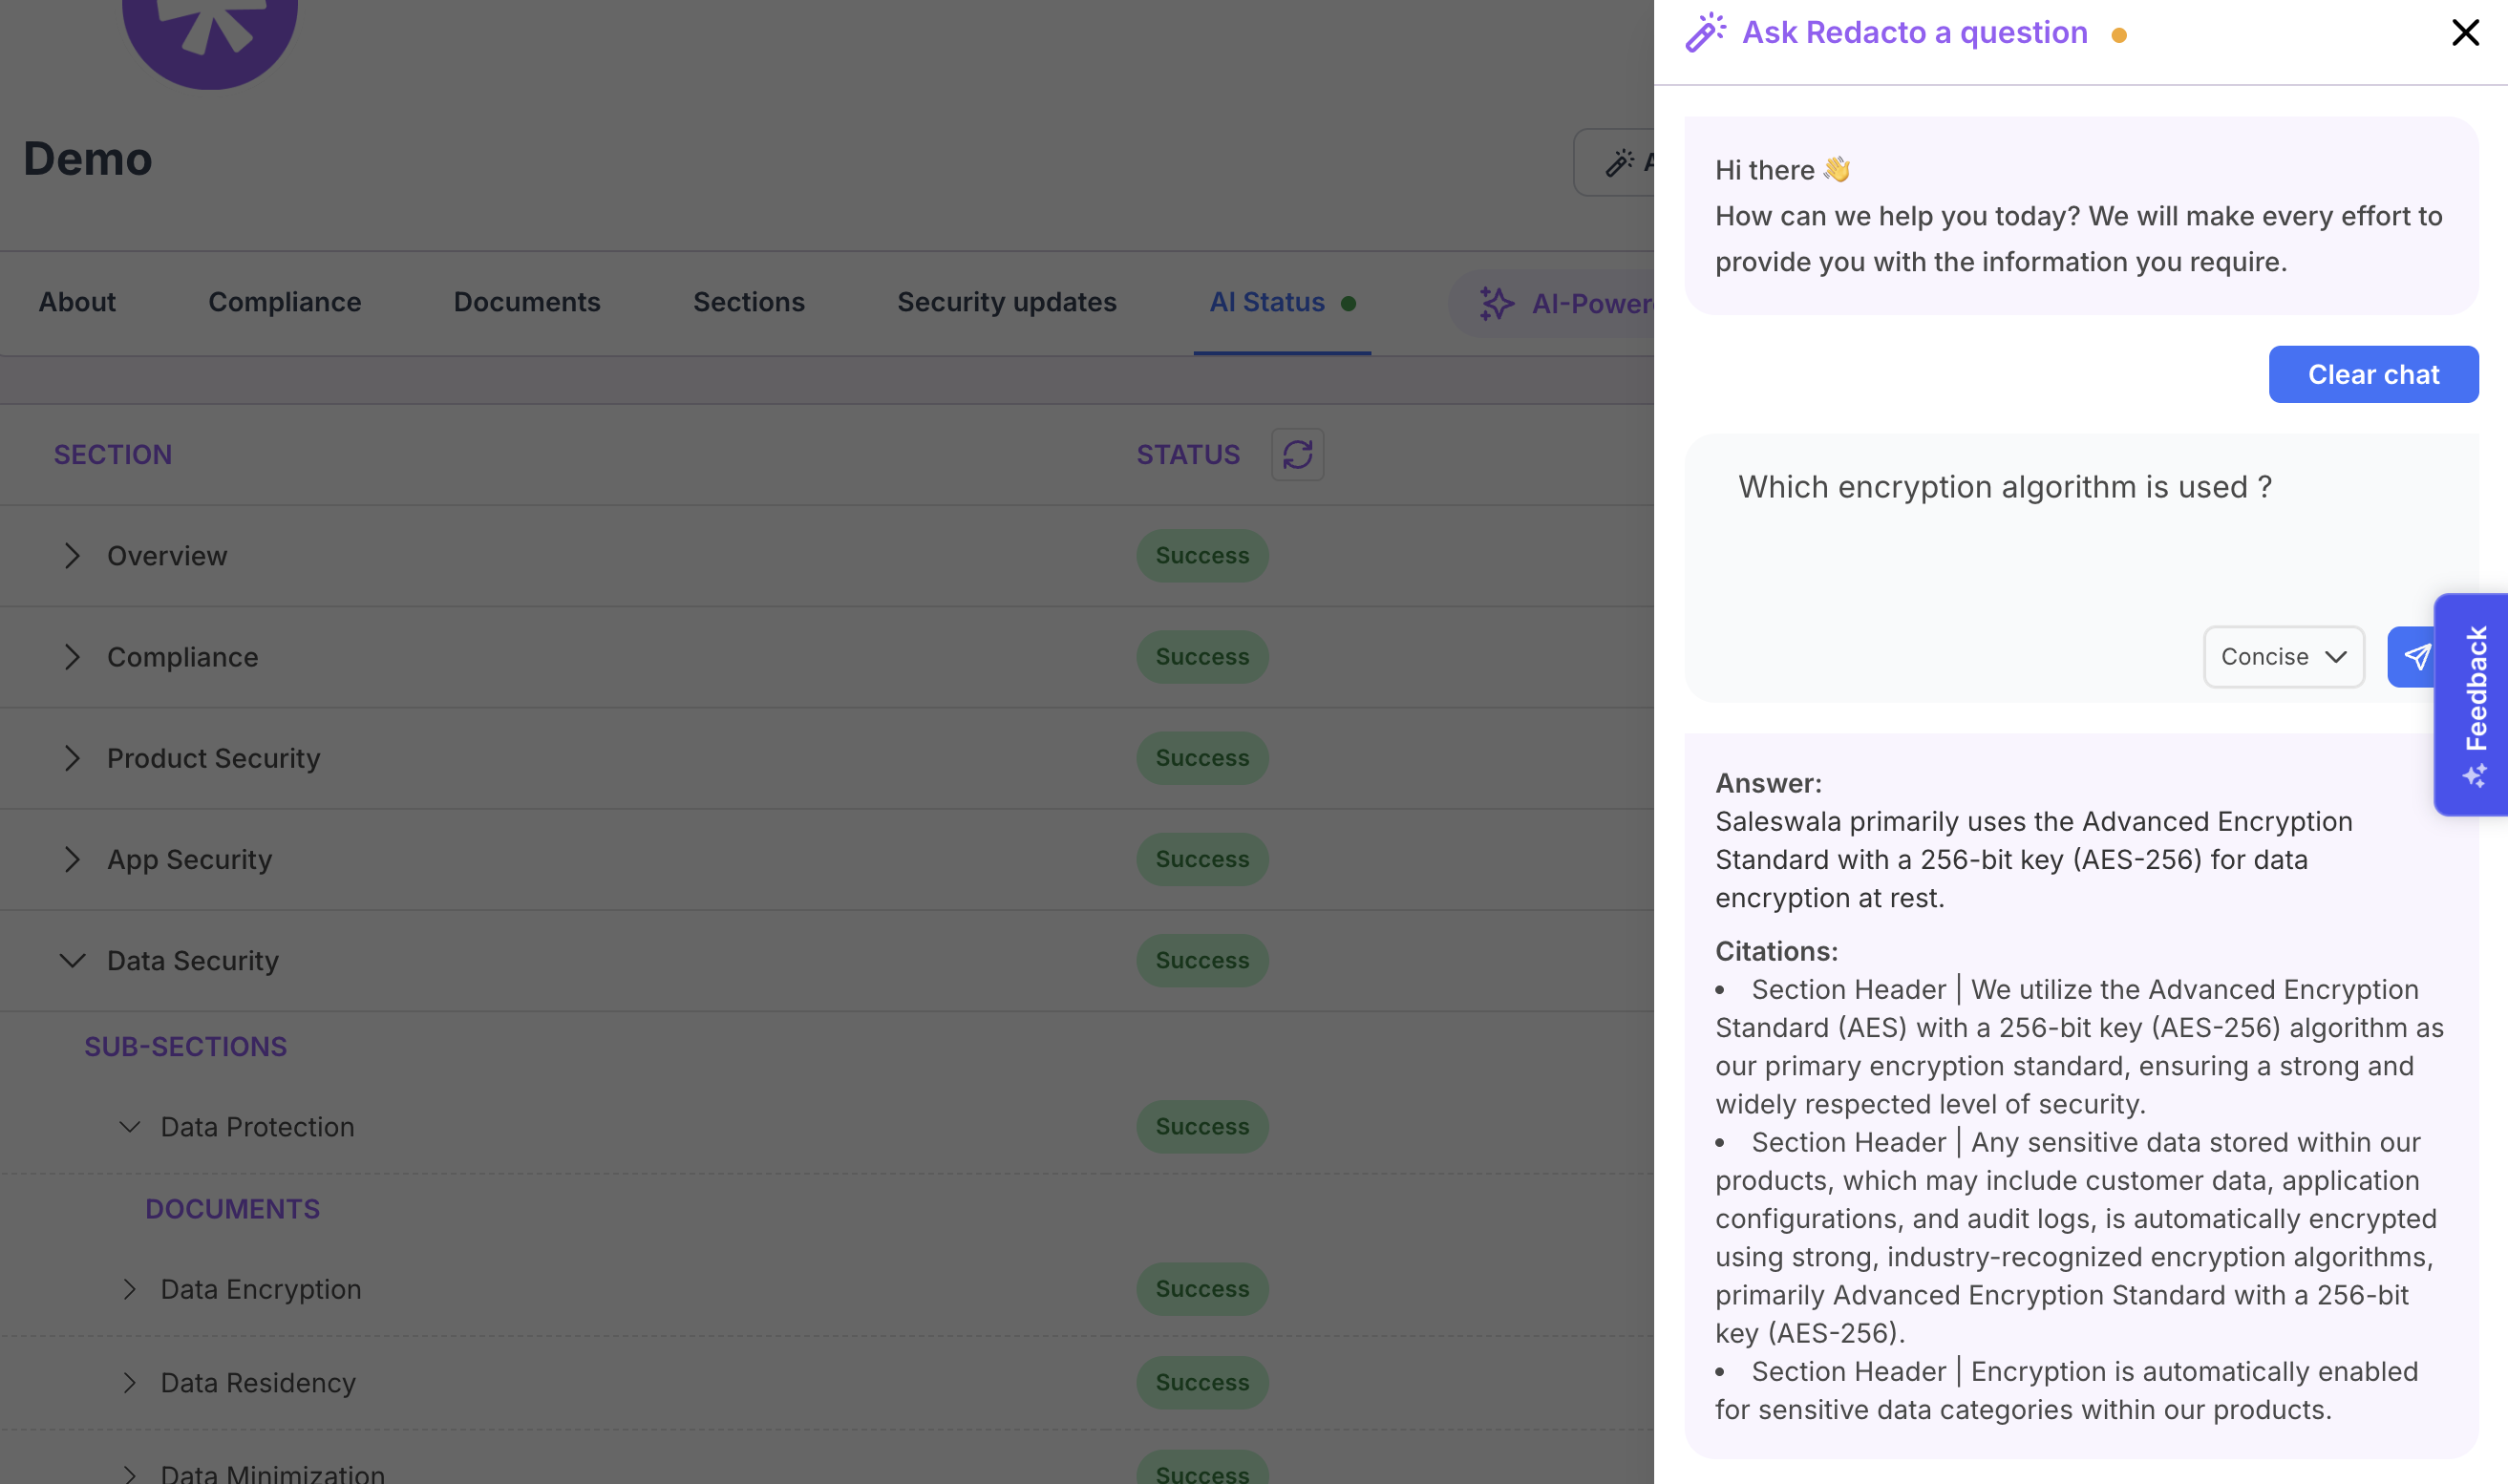
Task: Send the question with paper plane icon
Action: (x=2412, y=657)
